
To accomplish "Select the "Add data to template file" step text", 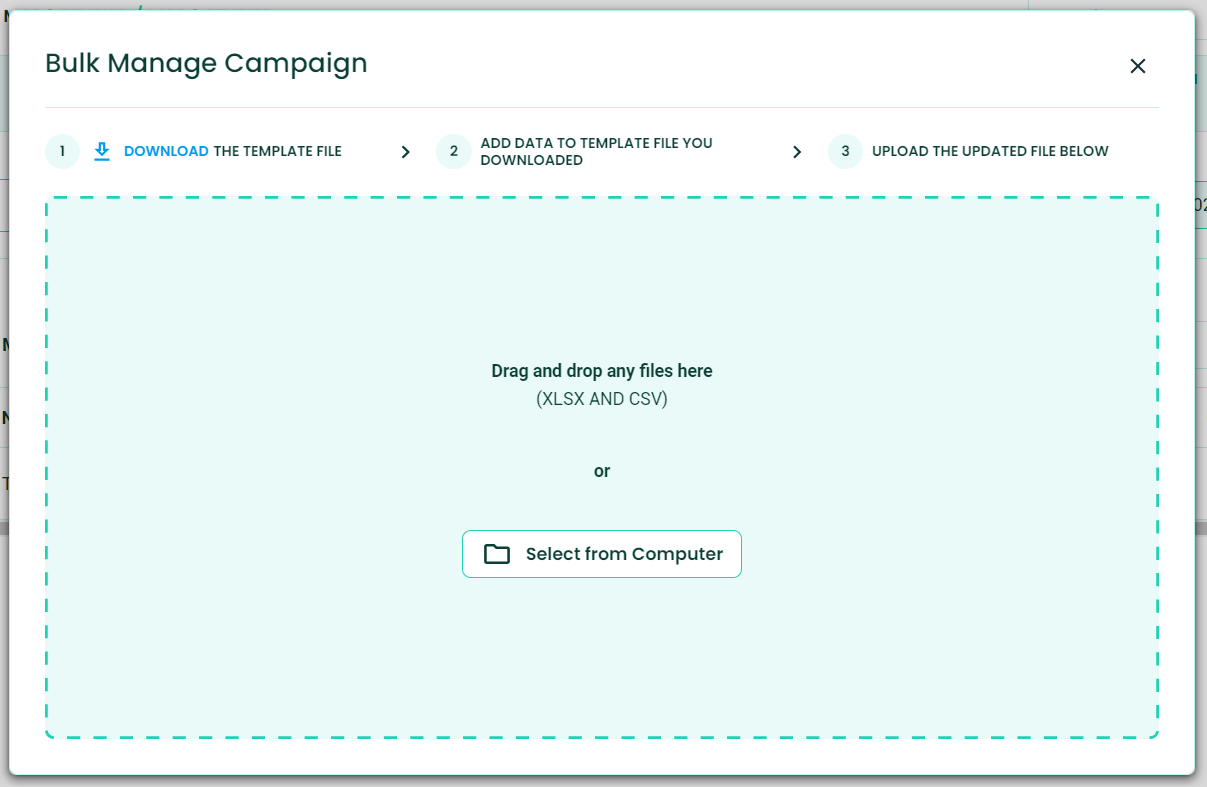I will (x=596, y=152).
